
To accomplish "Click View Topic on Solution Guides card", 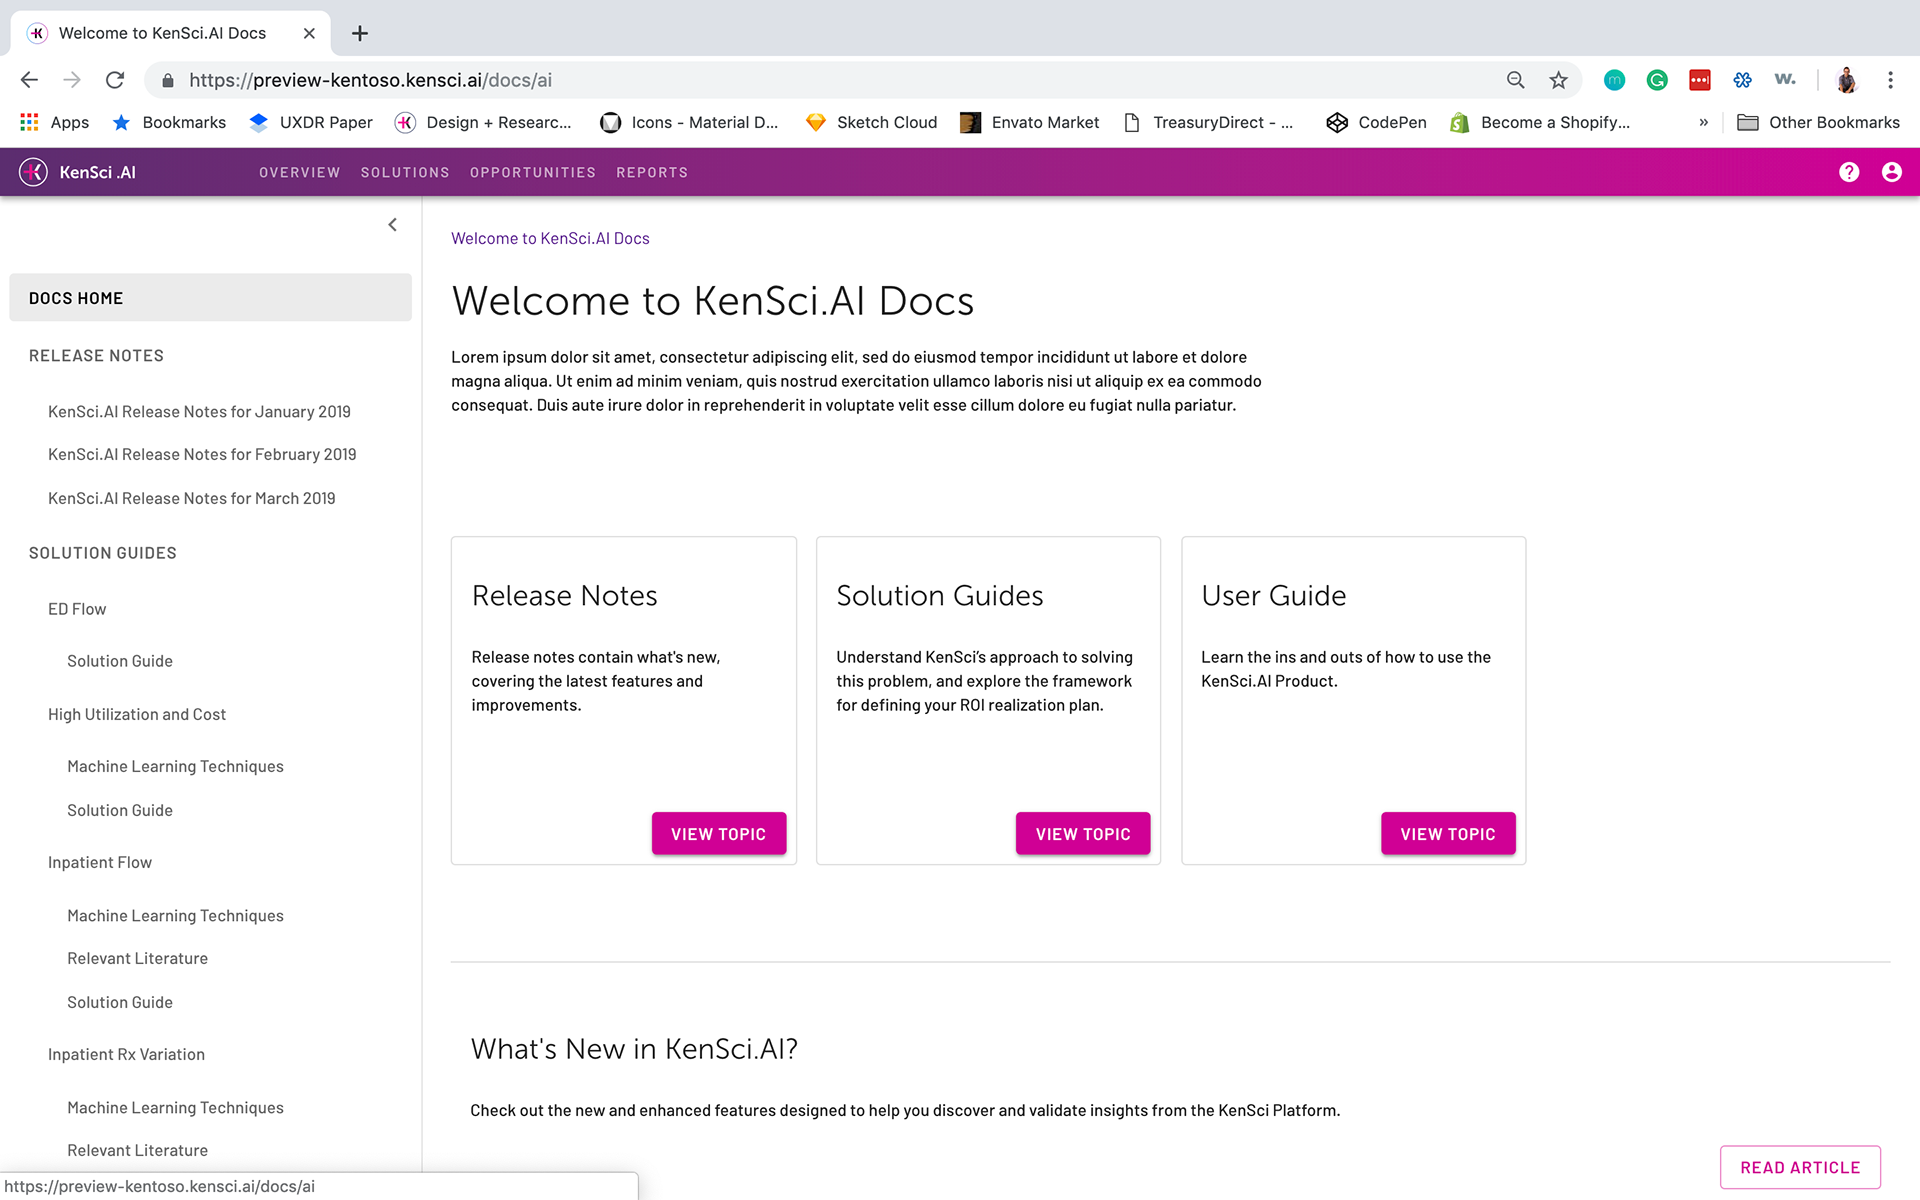I will point(1083,834).
